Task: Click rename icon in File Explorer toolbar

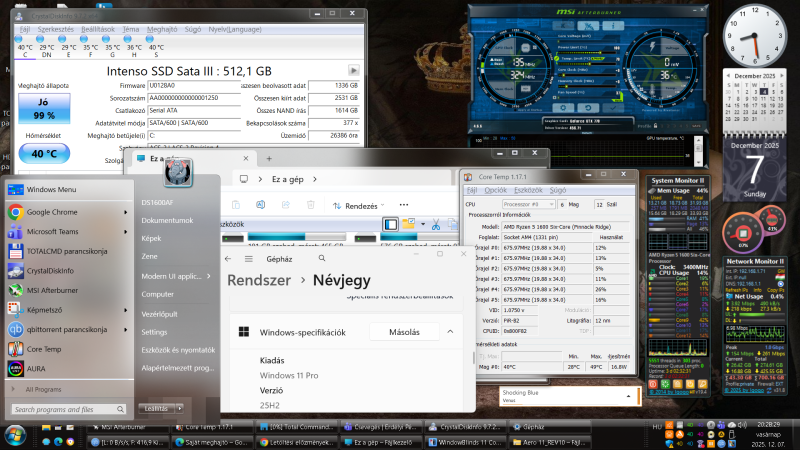Action: pyautogui.click(x=260, y=205)
